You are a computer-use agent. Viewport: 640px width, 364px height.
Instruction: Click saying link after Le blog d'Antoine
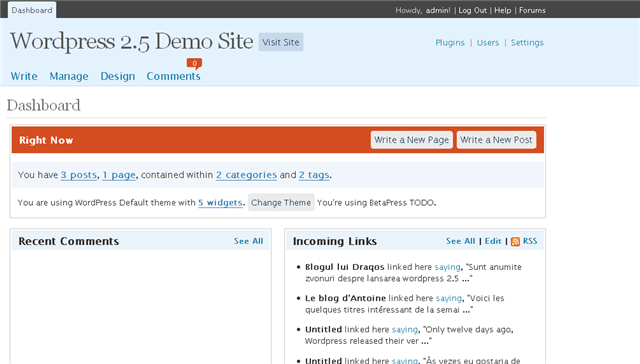(x=449, y=298)
